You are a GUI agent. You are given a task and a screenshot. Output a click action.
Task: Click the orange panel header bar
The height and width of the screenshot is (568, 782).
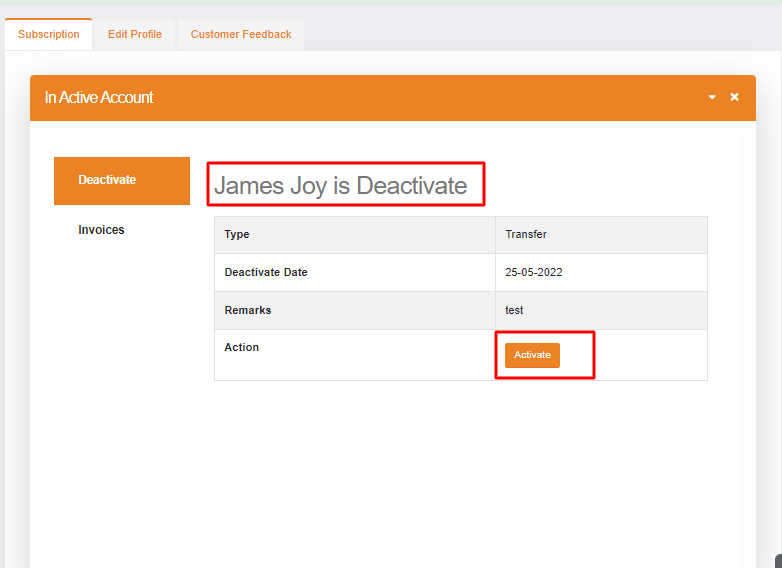point(400,98)
